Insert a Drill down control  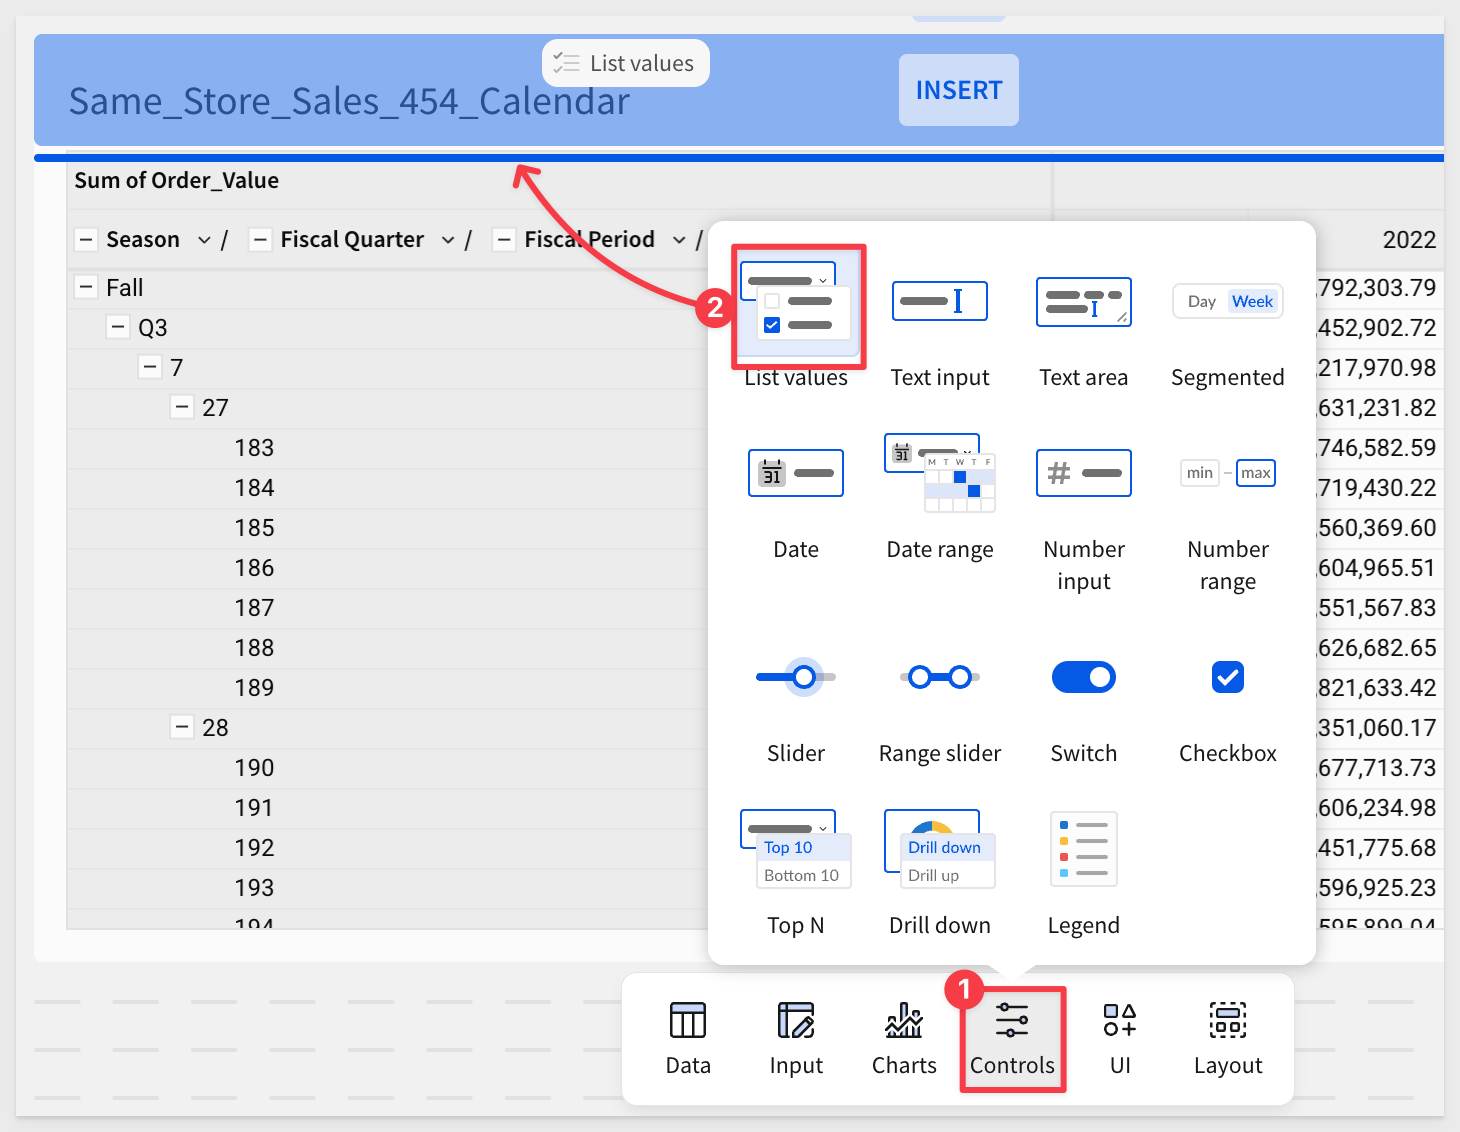pyautogui.click(x=939, y=850)
